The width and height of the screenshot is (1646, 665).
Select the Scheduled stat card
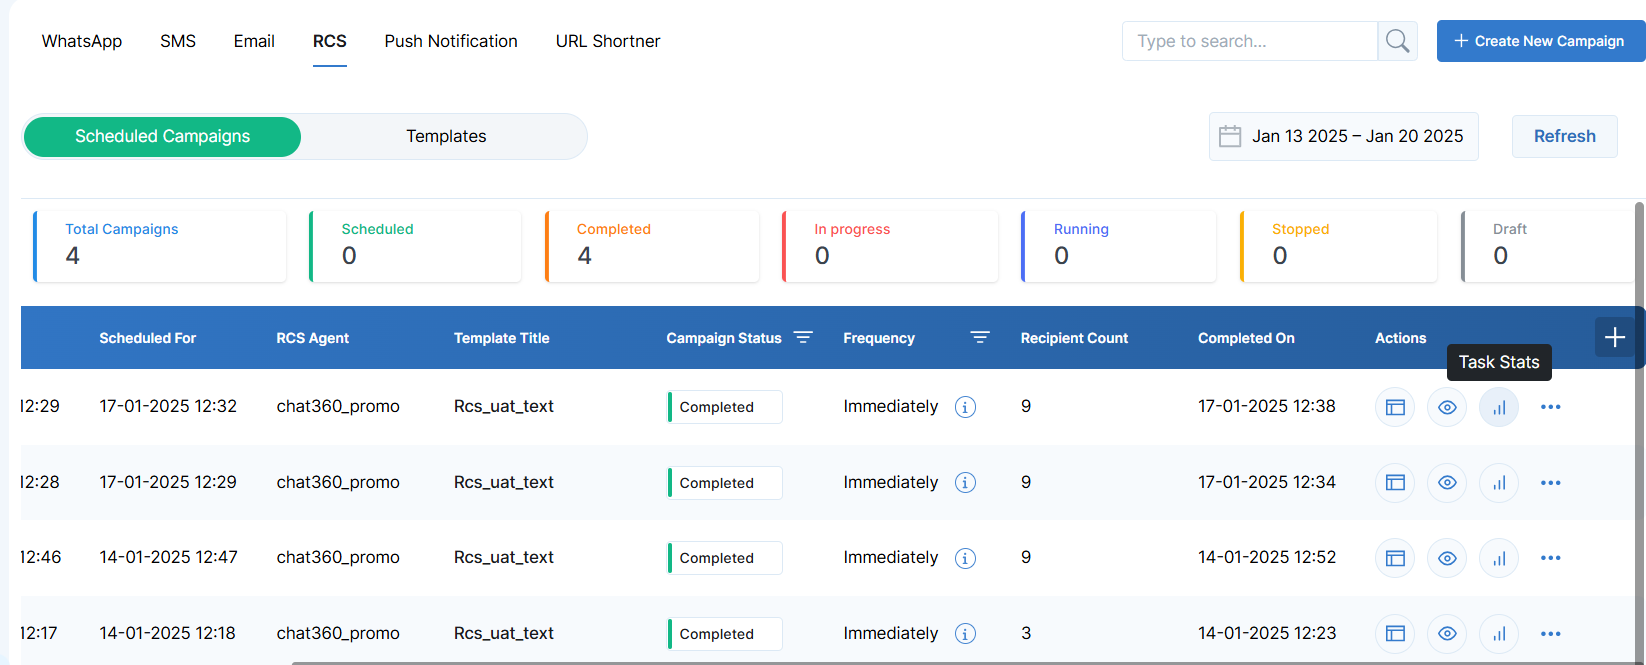point(415,246)
